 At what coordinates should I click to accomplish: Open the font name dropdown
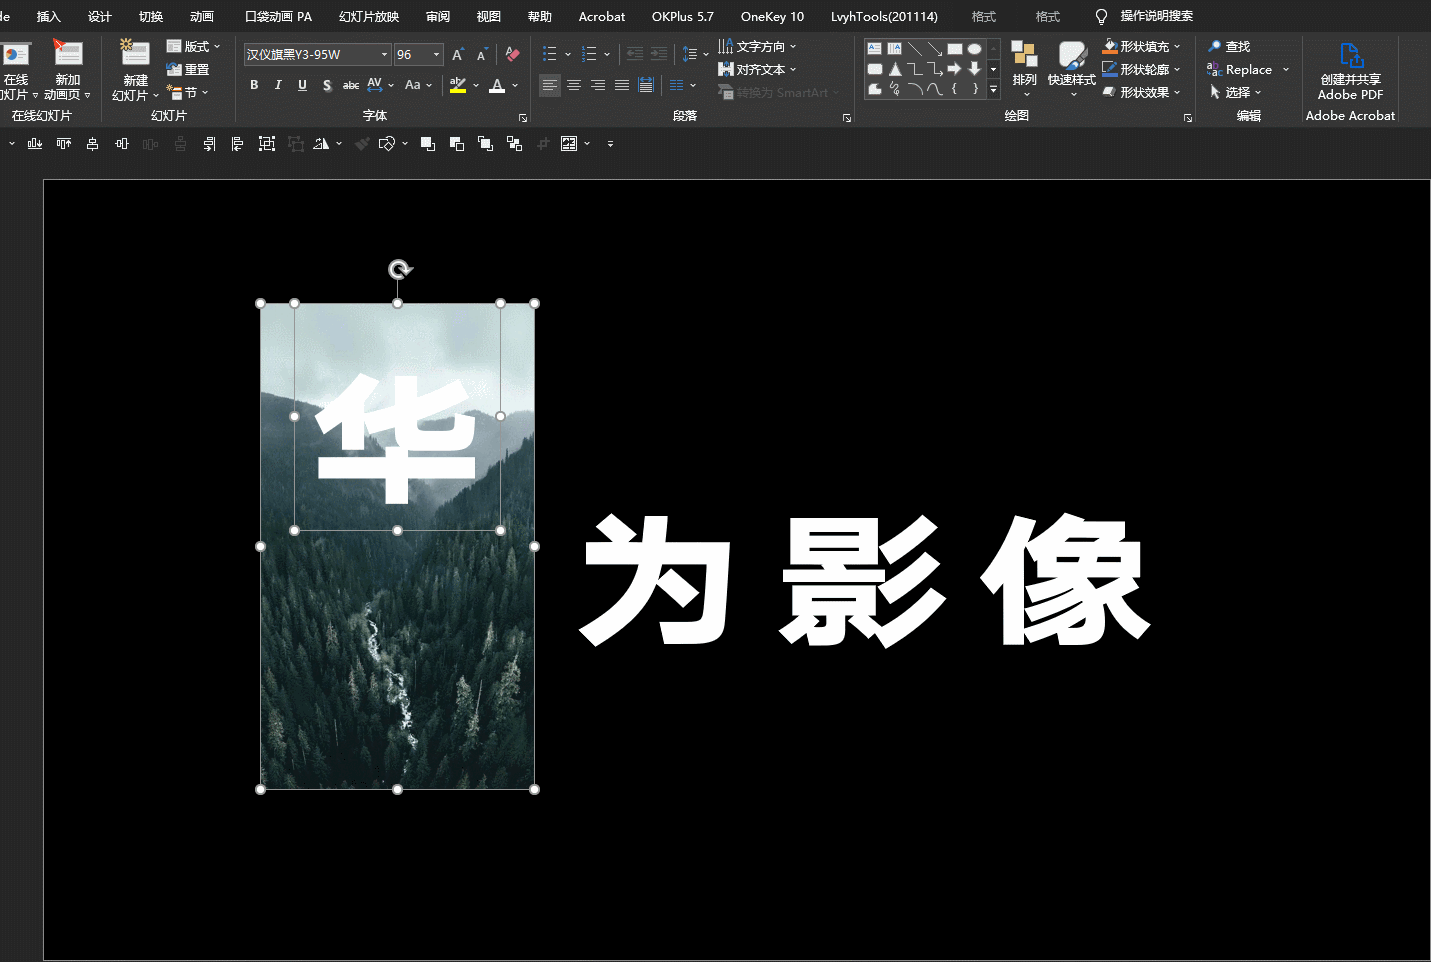[x=384, y=55]
